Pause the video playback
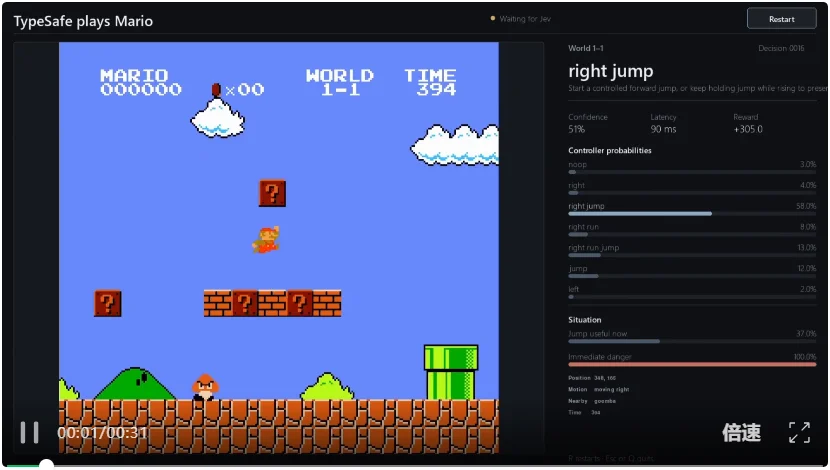This screenshot has height=470, width=830. click(x=30, y=432)
